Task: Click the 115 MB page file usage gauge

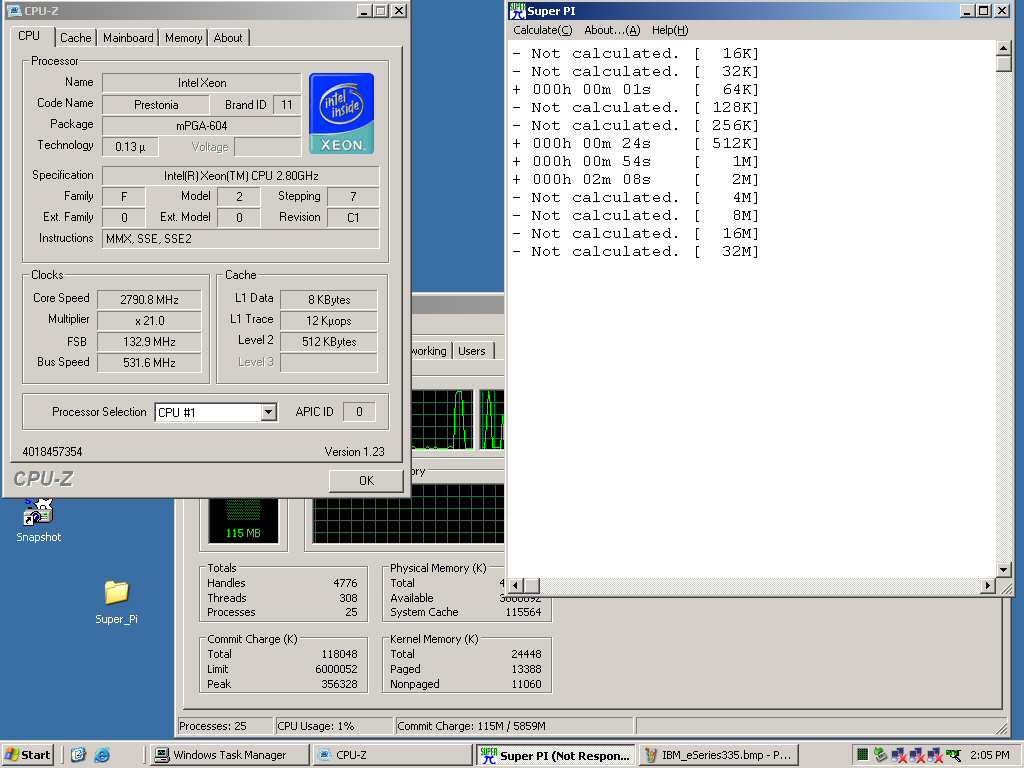Action: [243, 520]
